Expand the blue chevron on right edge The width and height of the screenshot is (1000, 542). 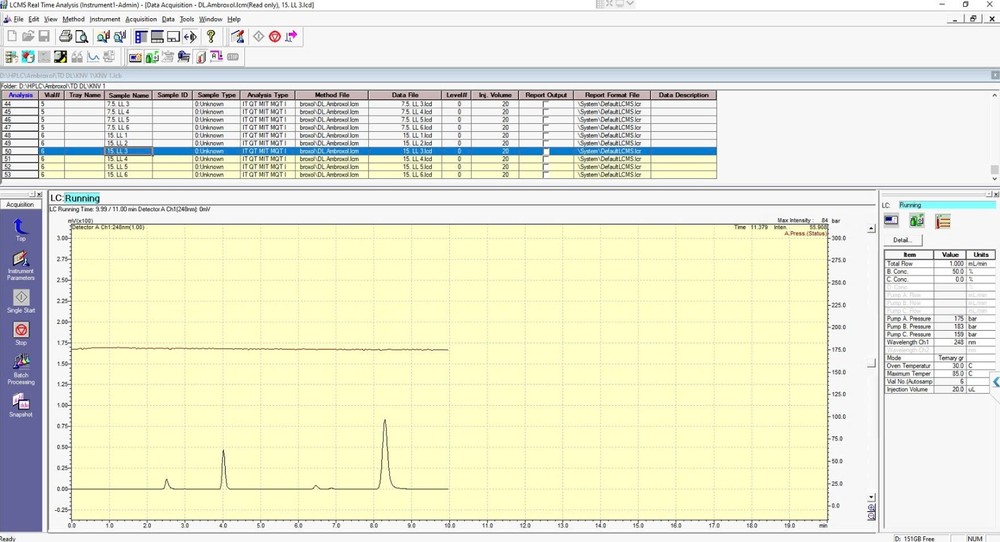(x=996, y=382)
